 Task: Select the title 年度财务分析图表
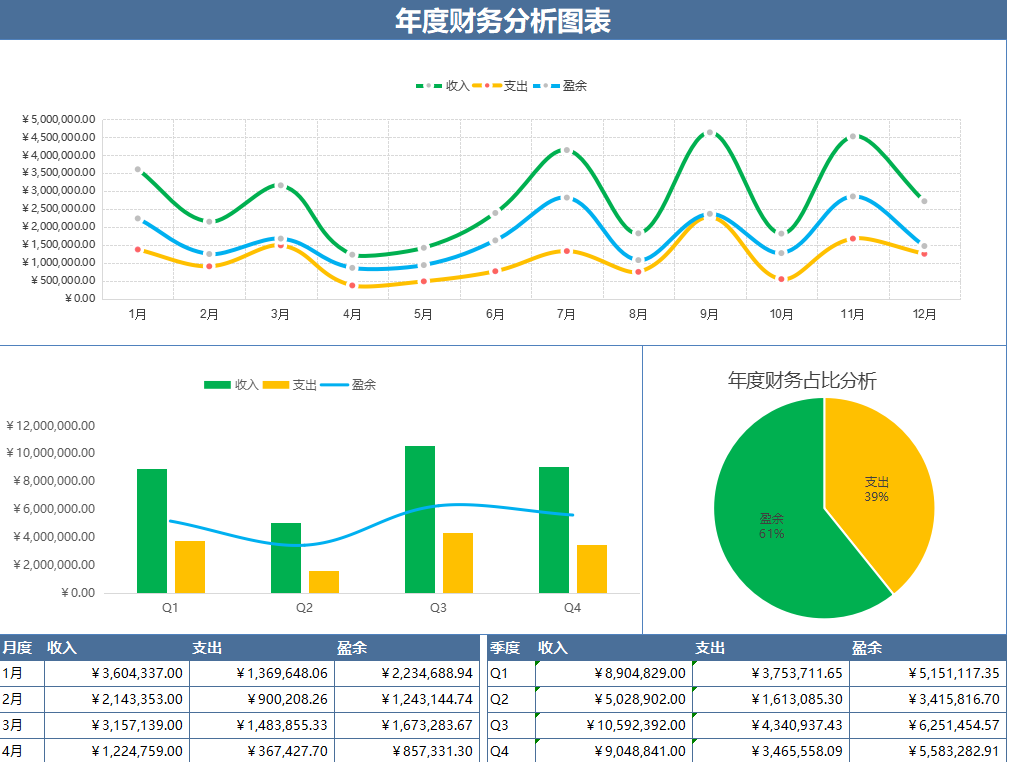(502, 21)
